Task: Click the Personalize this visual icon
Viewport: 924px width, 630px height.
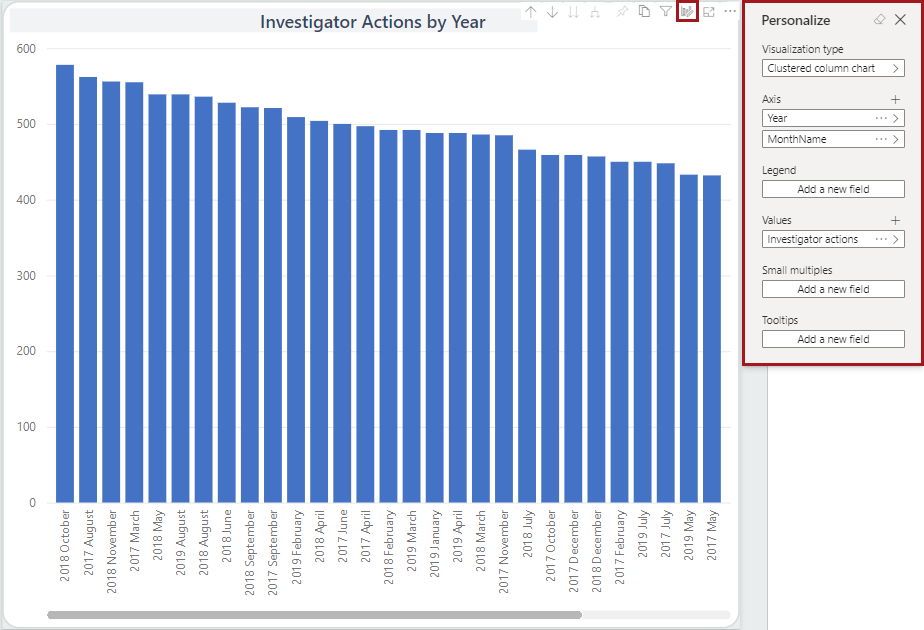Action: tap(687, 12)
